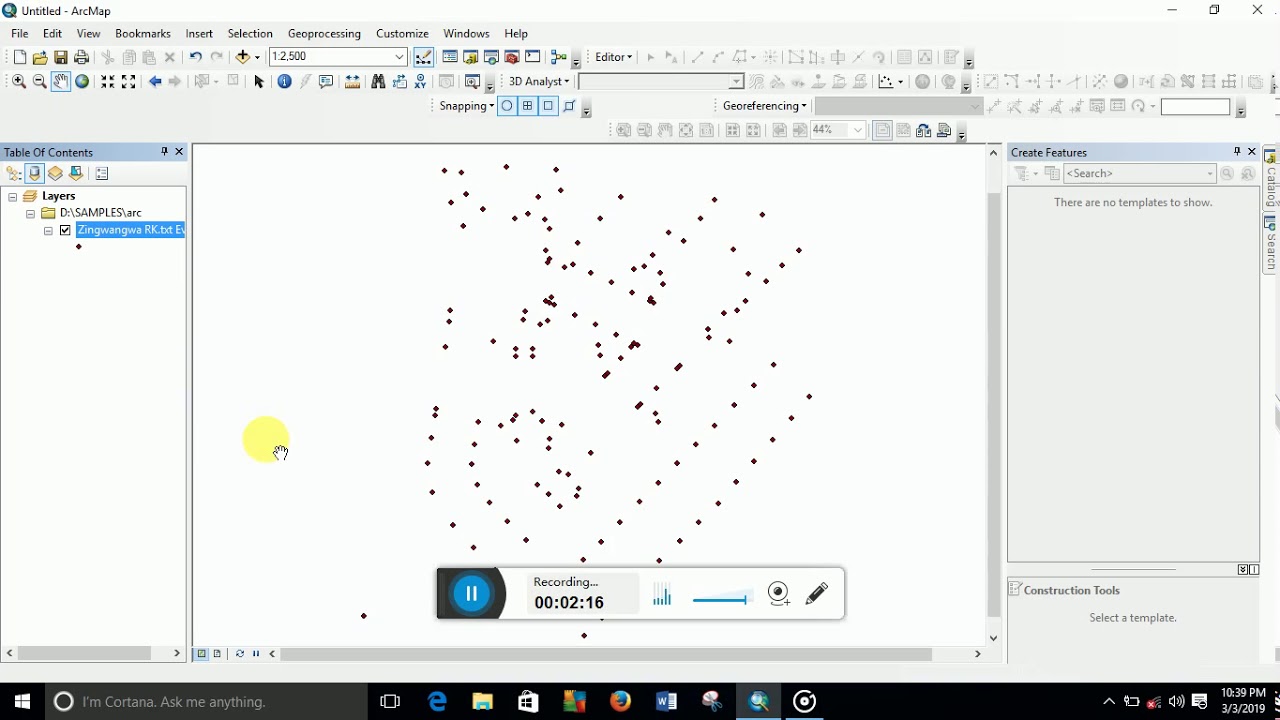The image size is (1280, 720).
Task: Open the 3D Analyst dropdown
Action: pos(539,82)
